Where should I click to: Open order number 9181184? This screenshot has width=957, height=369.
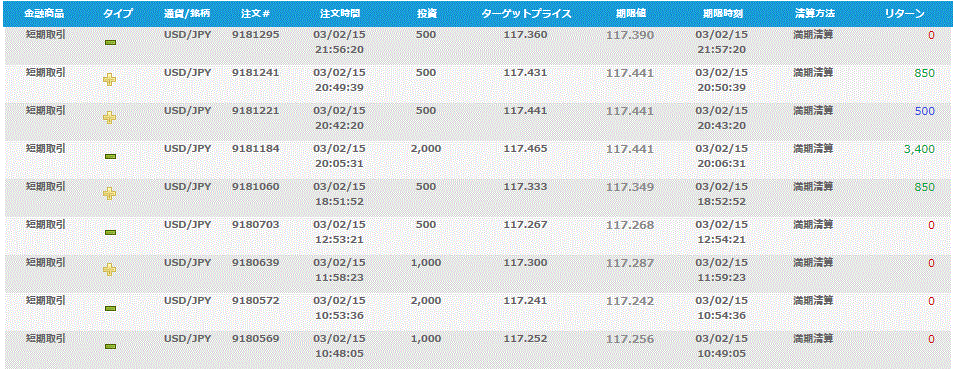tap(255, 148)
